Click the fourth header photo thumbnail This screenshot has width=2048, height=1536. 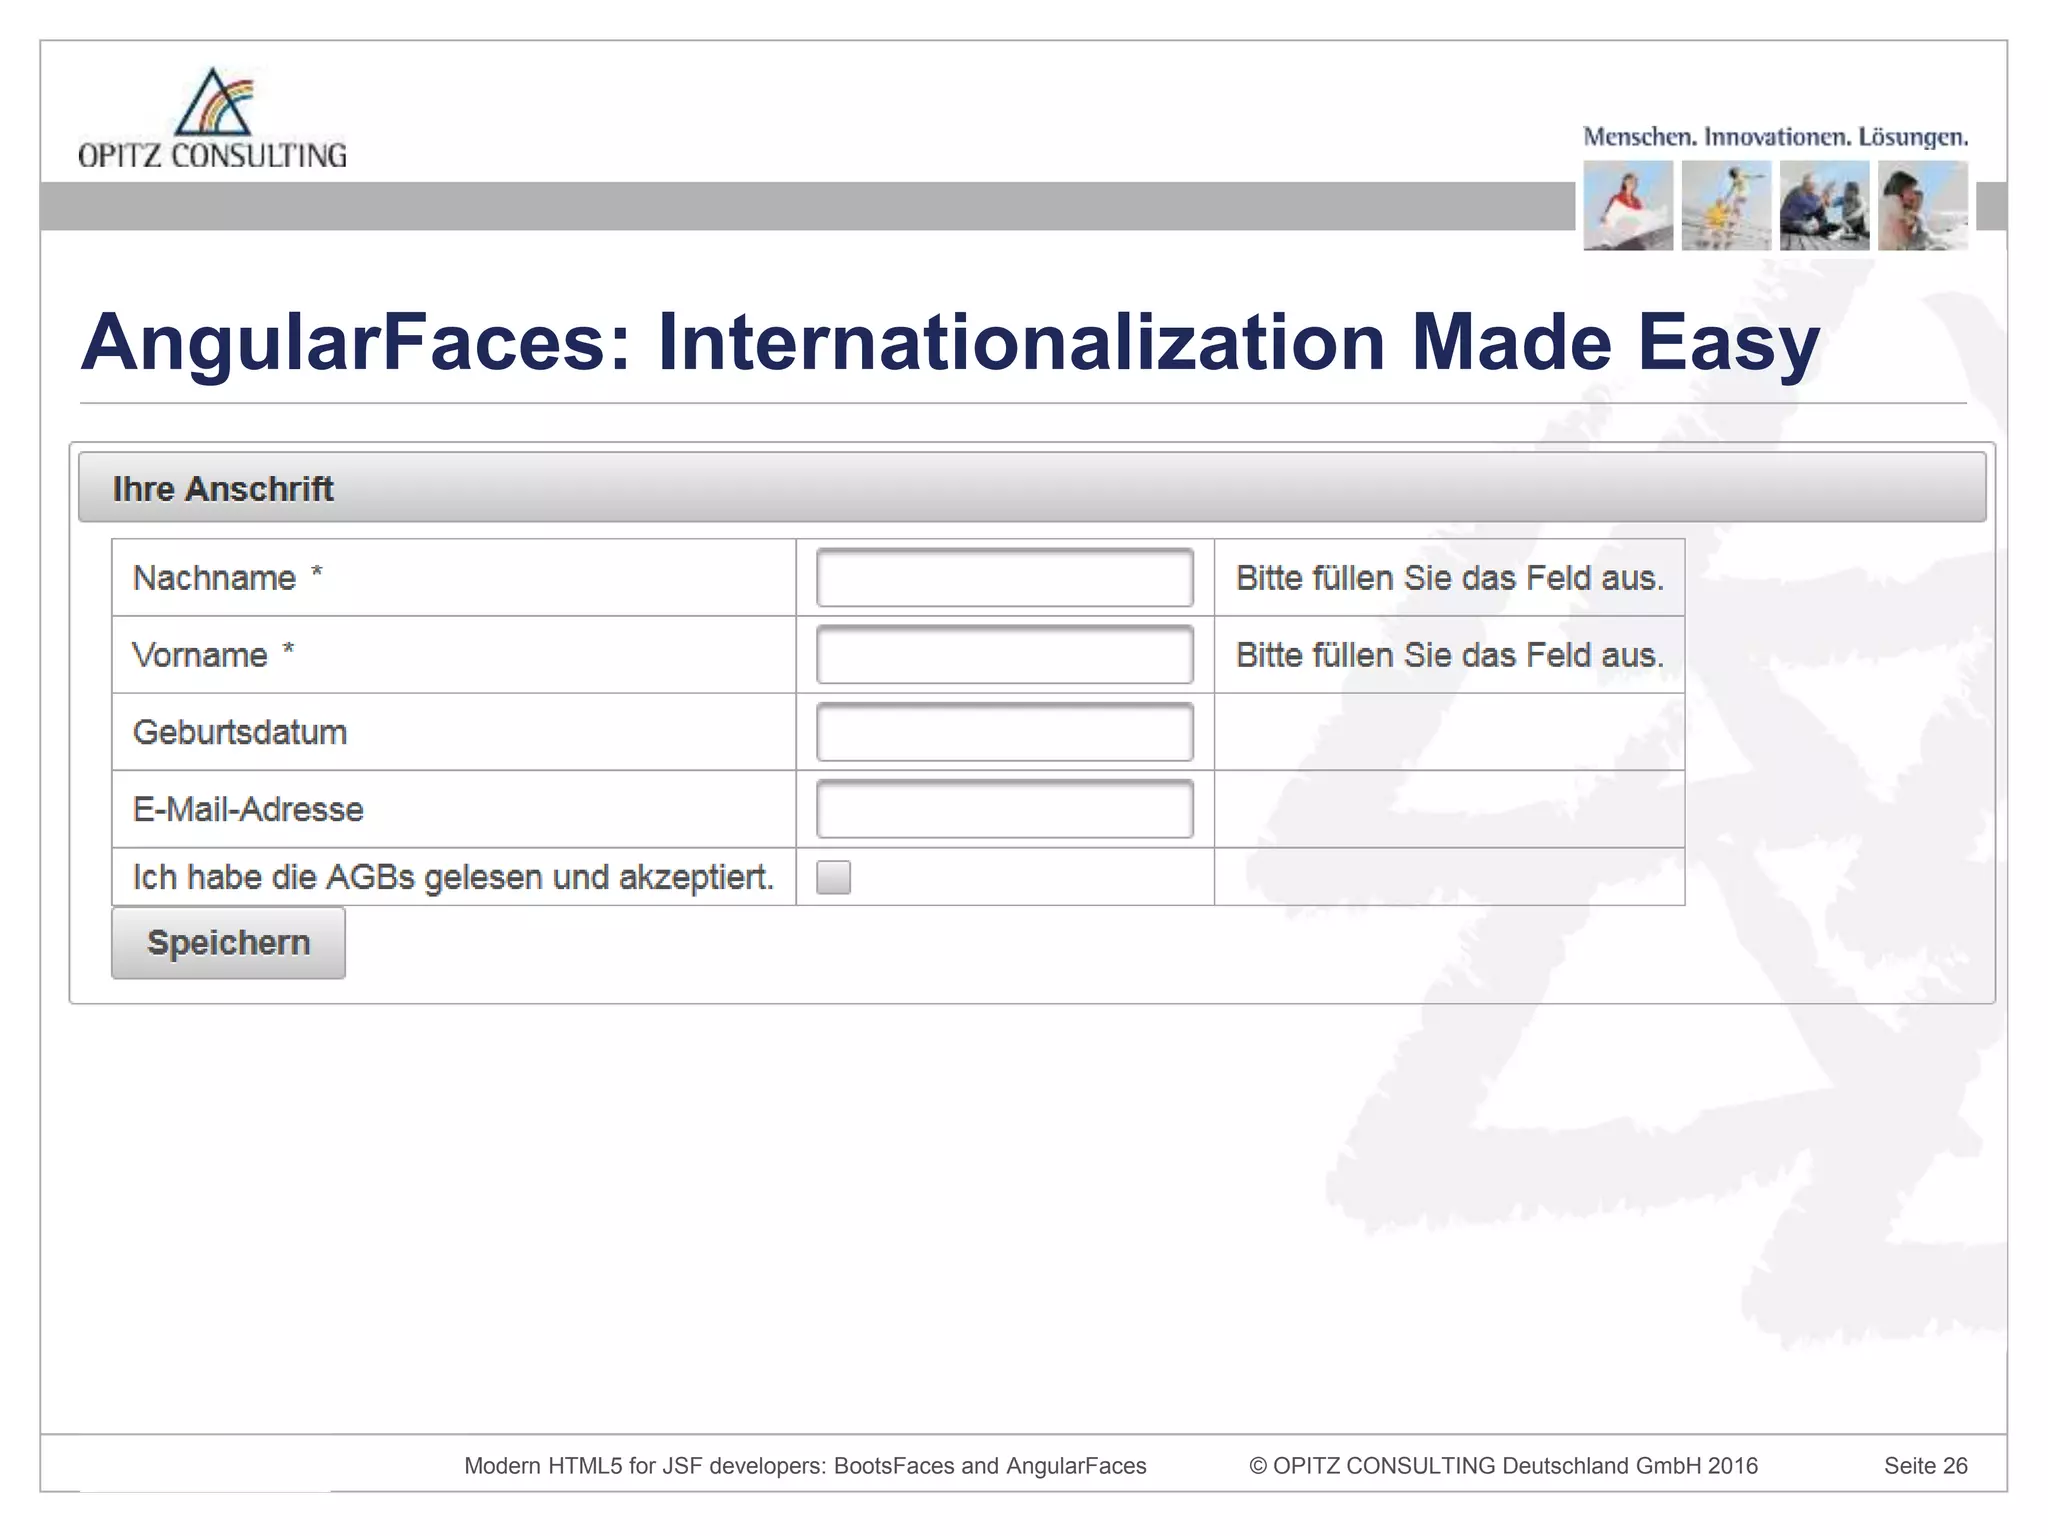(x=1922, y=206)
